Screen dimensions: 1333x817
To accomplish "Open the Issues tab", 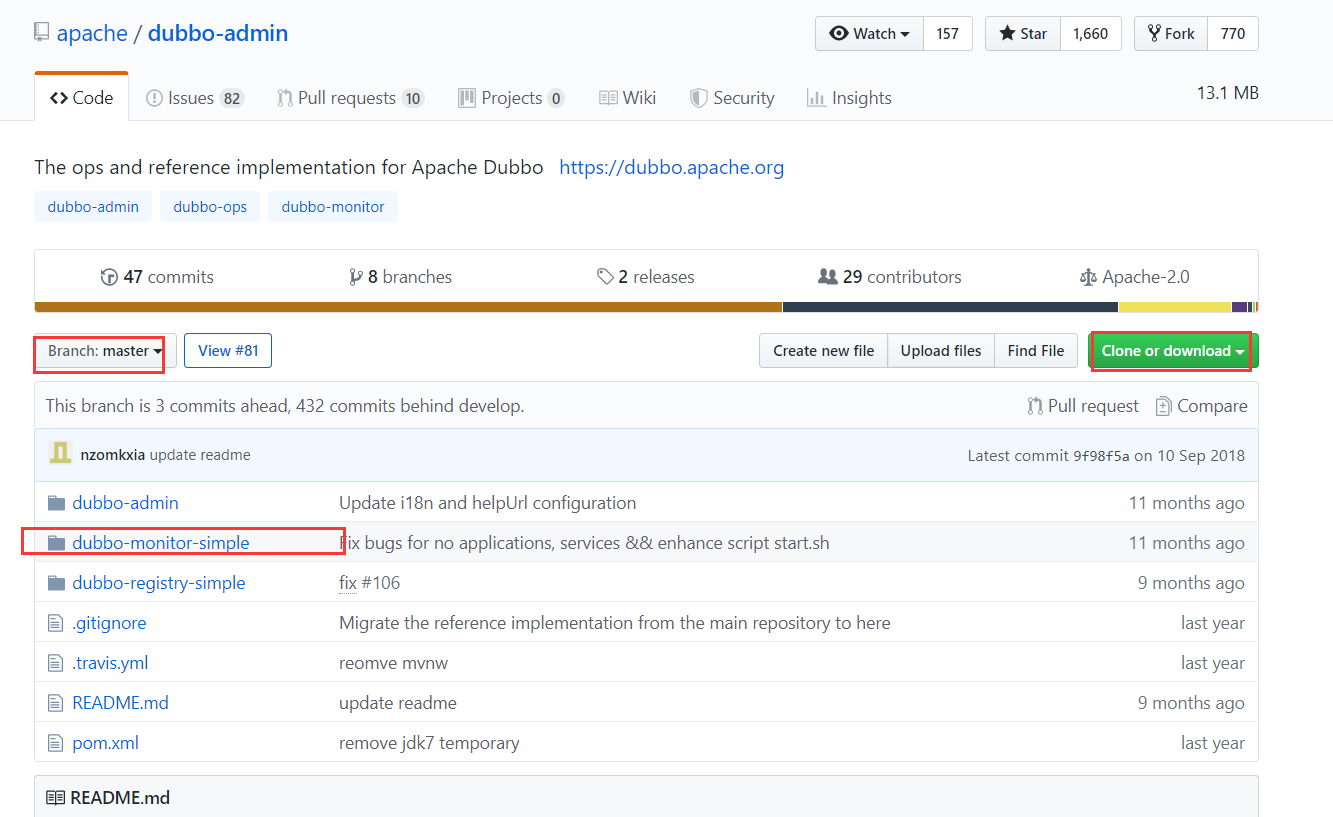I will point(195,98).
